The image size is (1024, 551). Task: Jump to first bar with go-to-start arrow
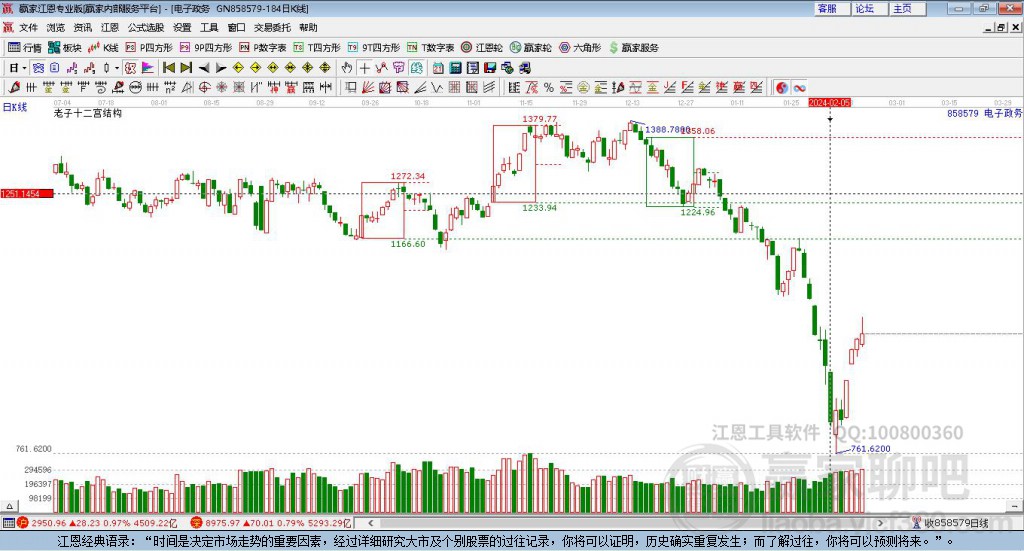(168, 68)
